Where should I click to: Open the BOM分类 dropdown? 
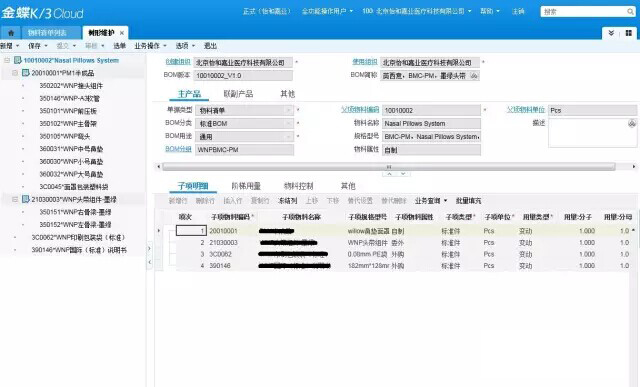[288, 123]
